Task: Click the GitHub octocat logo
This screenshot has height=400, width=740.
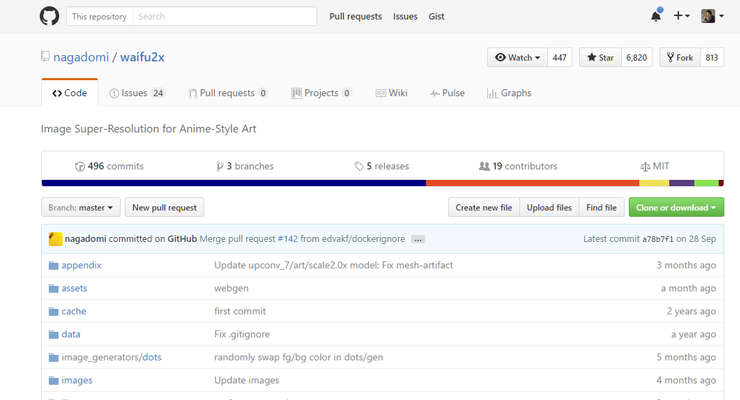Action: 50,16
